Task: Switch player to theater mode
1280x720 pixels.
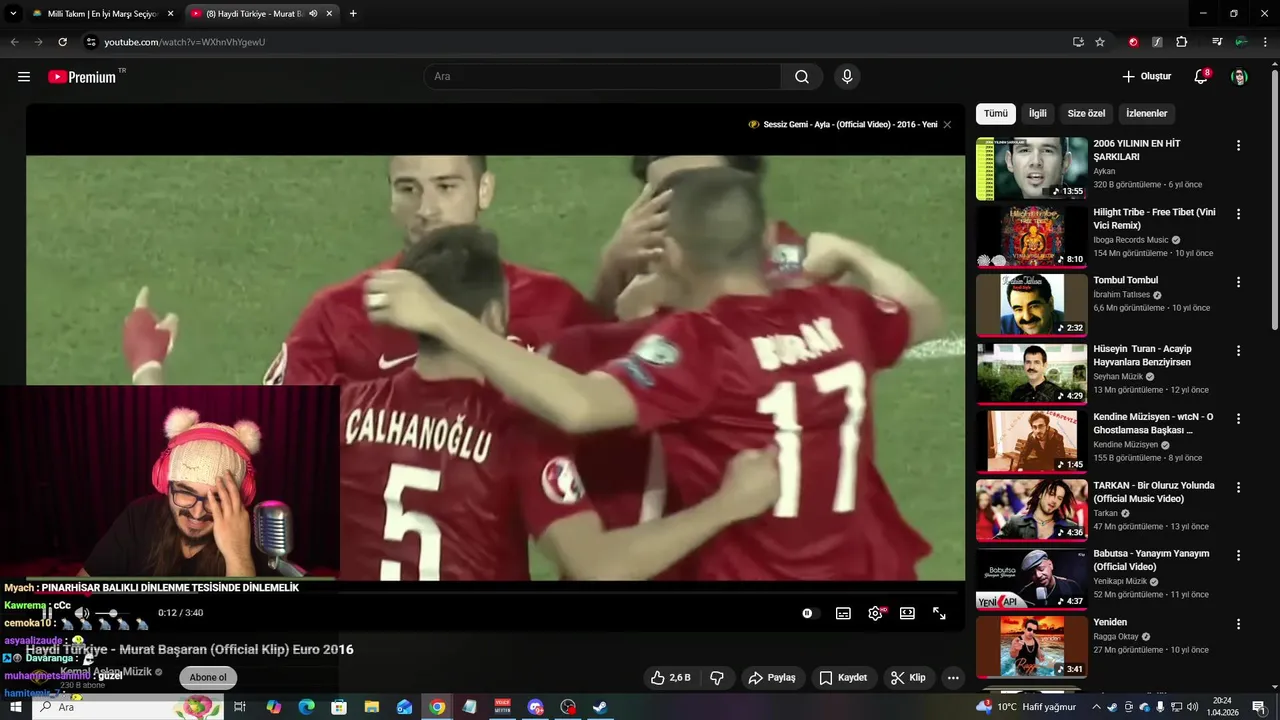Action: tap(907, 613)
